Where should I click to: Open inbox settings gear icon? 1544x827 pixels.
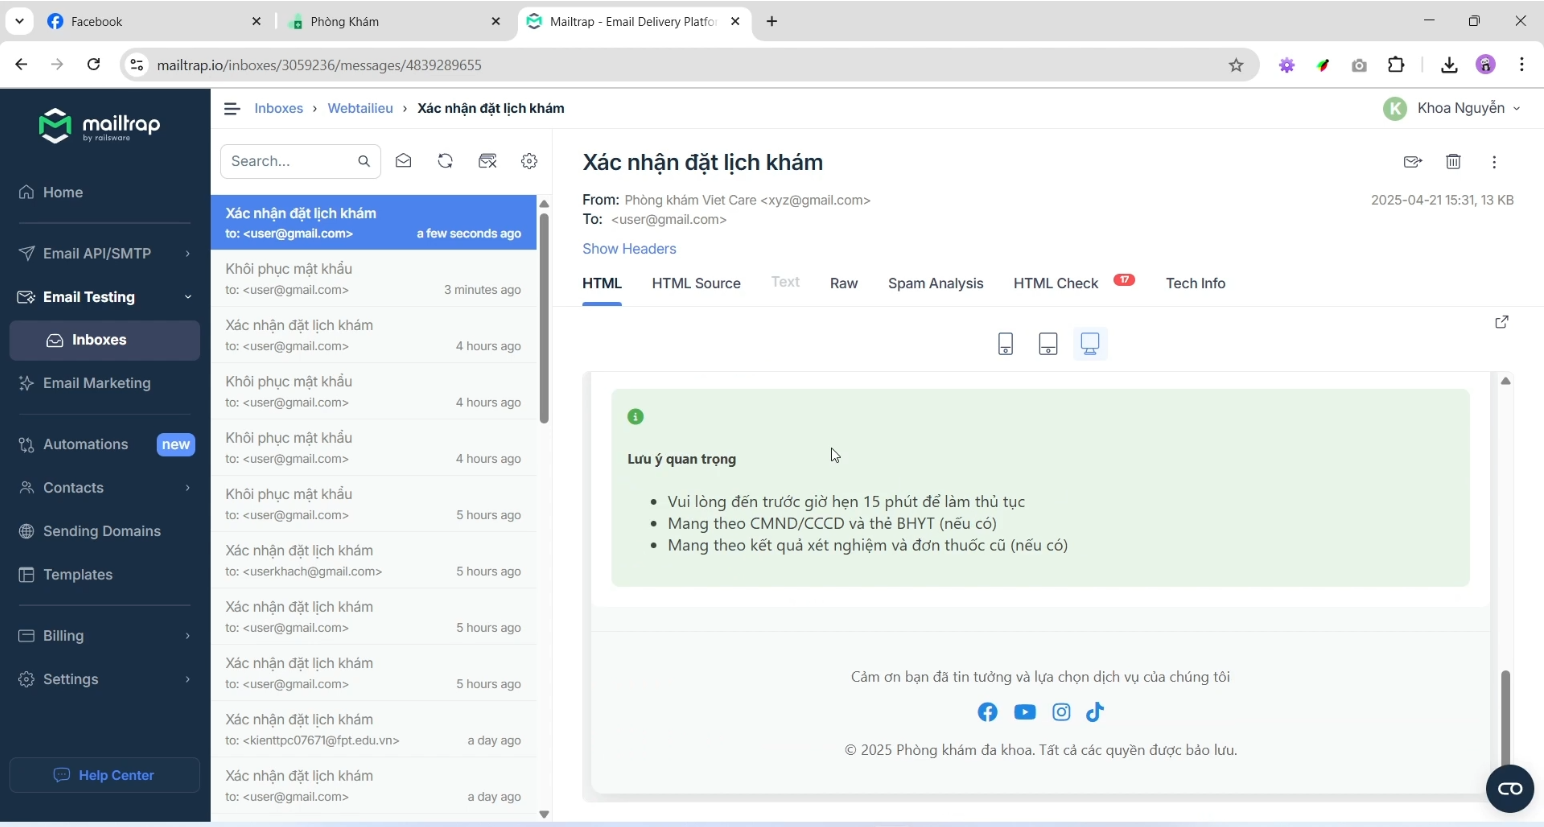[x=529, y=161]
